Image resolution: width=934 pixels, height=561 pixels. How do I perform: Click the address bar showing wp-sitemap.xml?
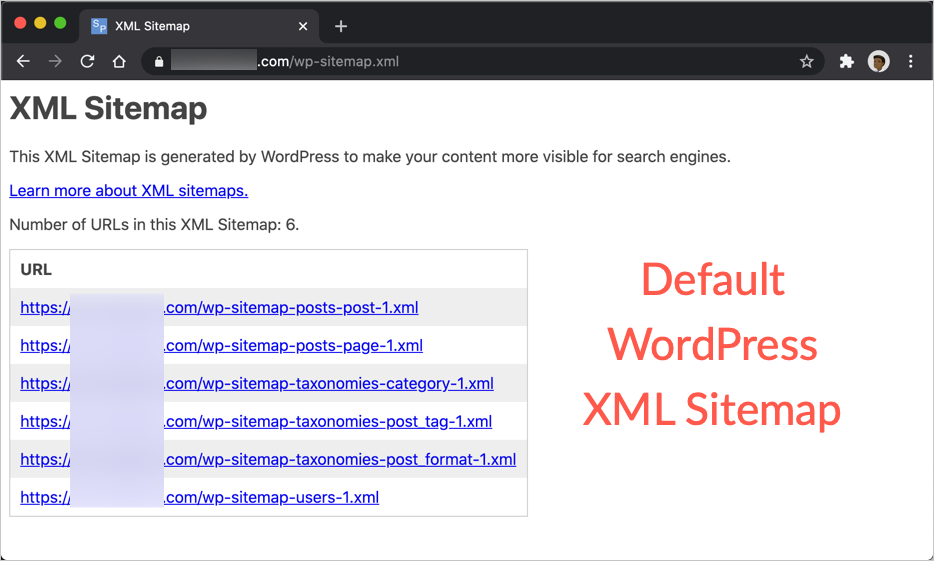tap(482, 61)
